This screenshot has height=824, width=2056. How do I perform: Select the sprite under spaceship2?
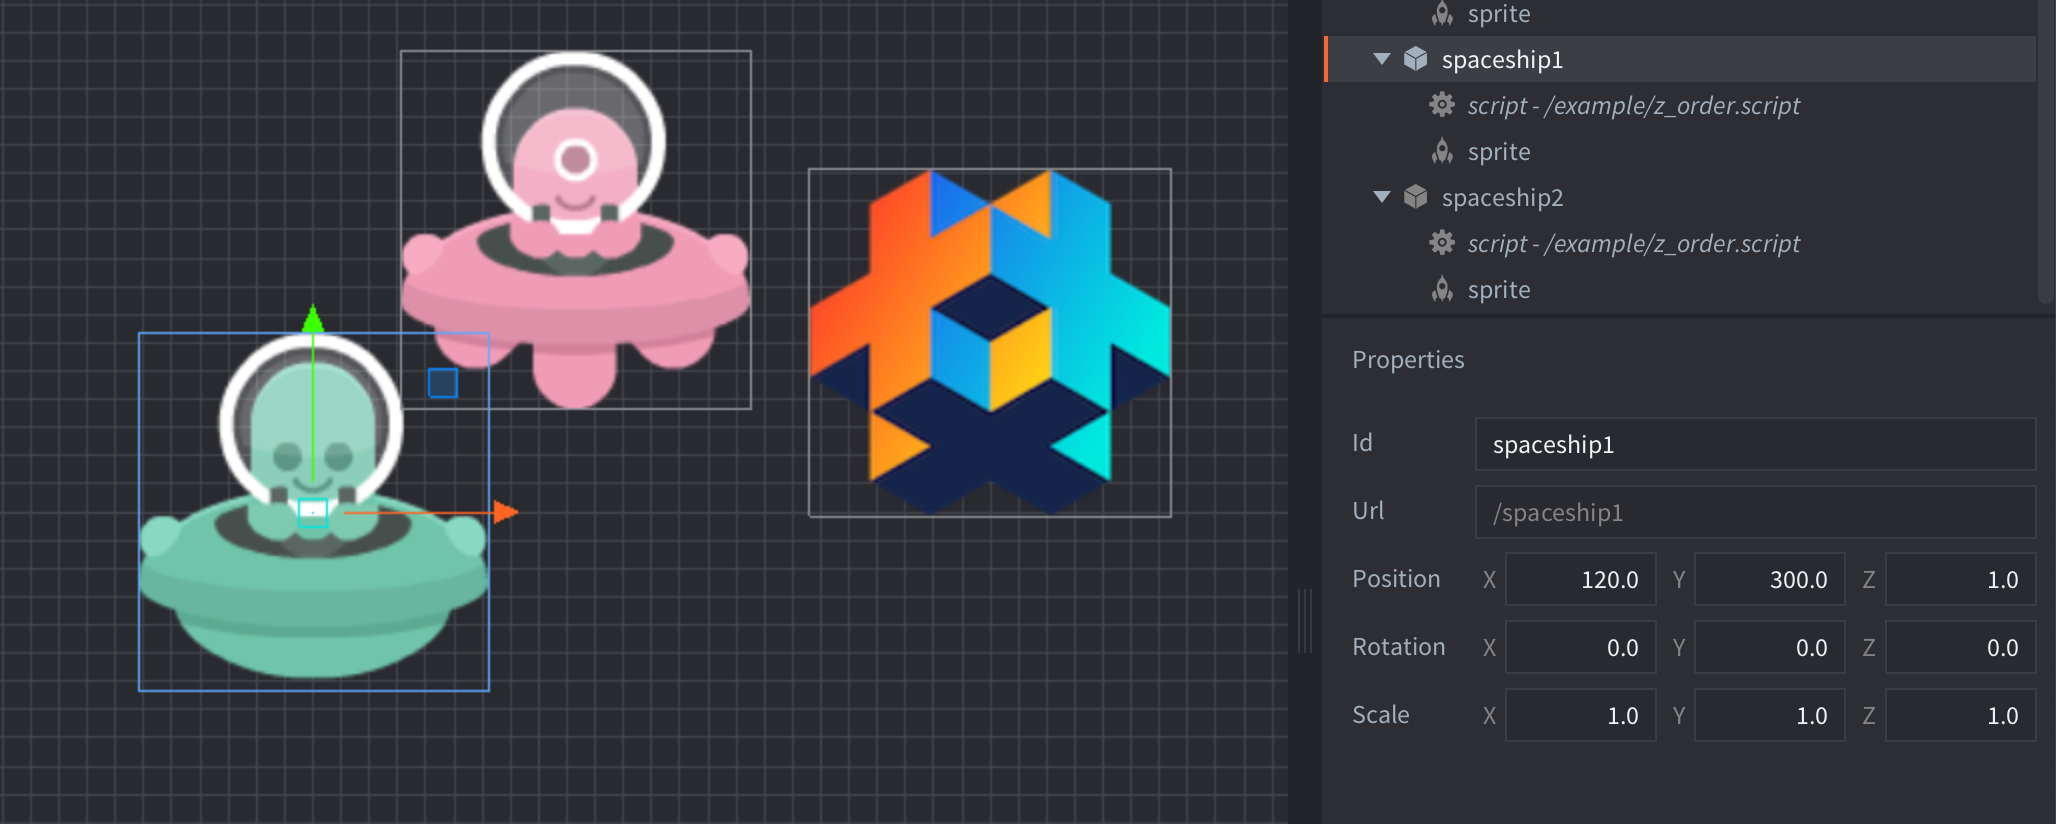(1680, 289)
